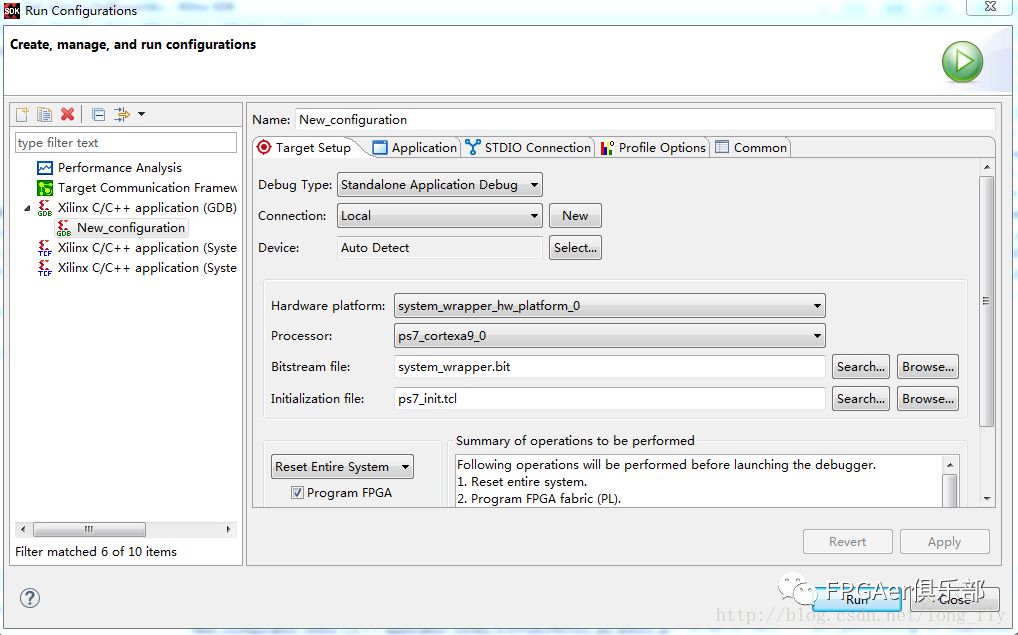Viewport: 1018px width, 635px height.
Task: Delete the selected configuration with the red X
Action: tap(68, 115)
